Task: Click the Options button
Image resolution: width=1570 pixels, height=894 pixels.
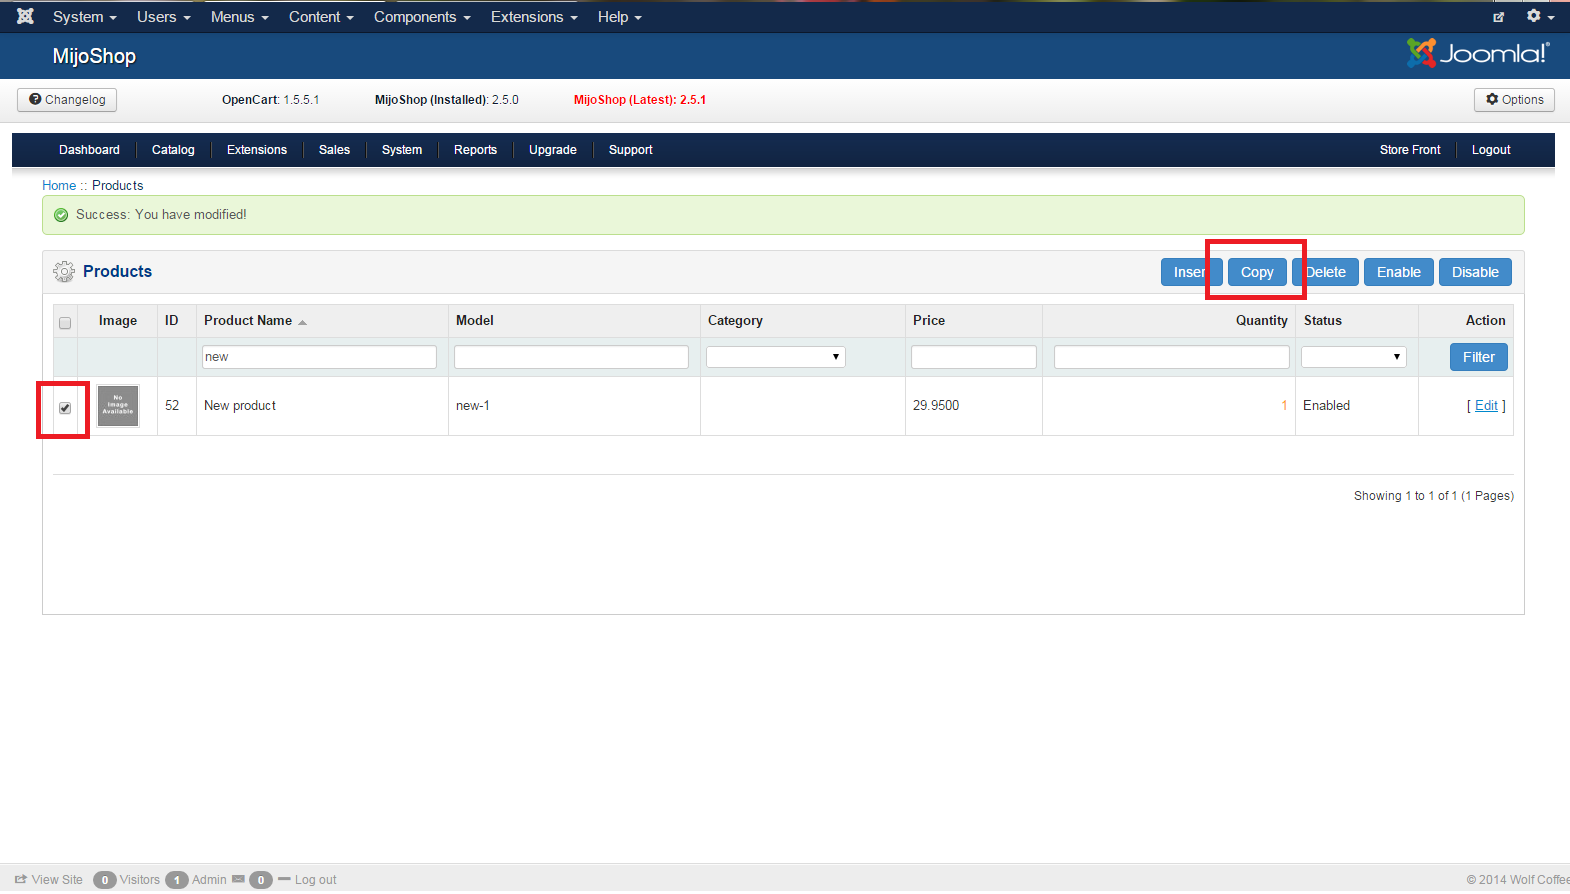Action: 1514,100
